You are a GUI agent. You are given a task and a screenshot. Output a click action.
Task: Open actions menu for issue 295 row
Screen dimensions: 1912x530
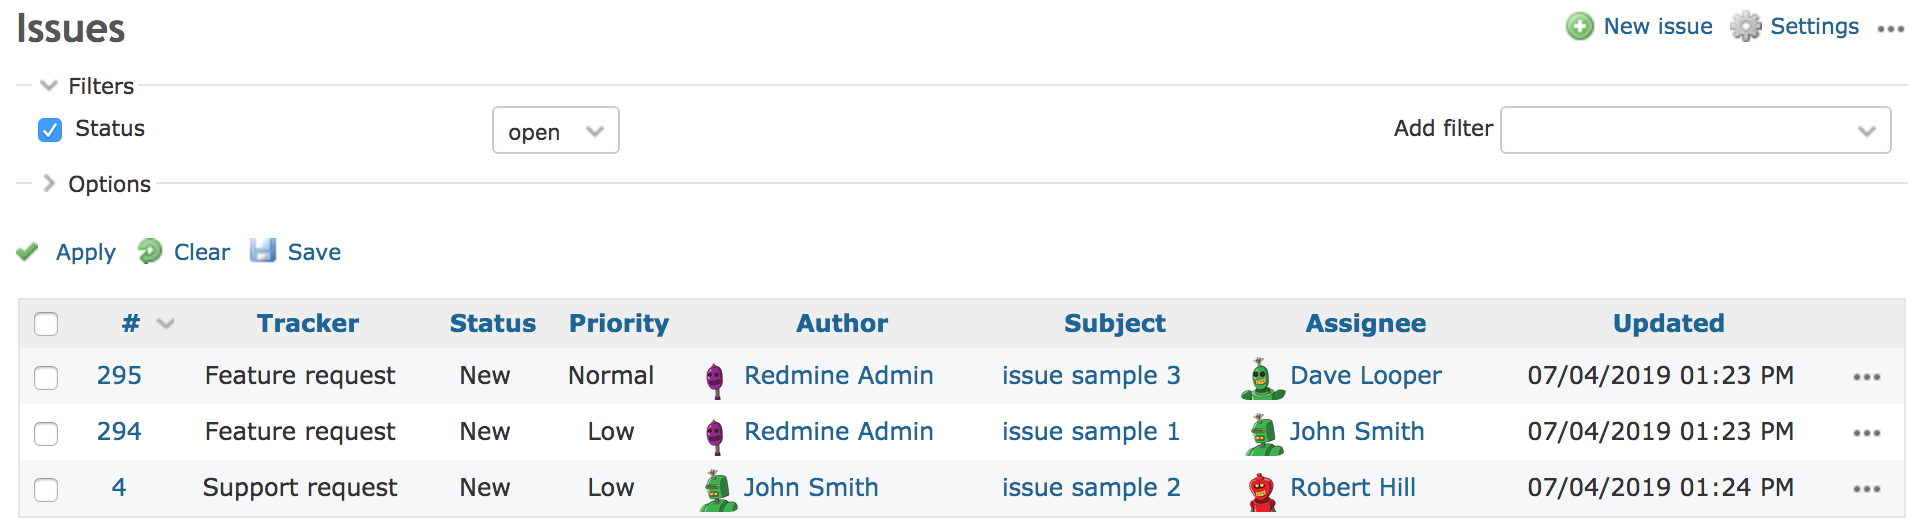[x=1866, y=377]
